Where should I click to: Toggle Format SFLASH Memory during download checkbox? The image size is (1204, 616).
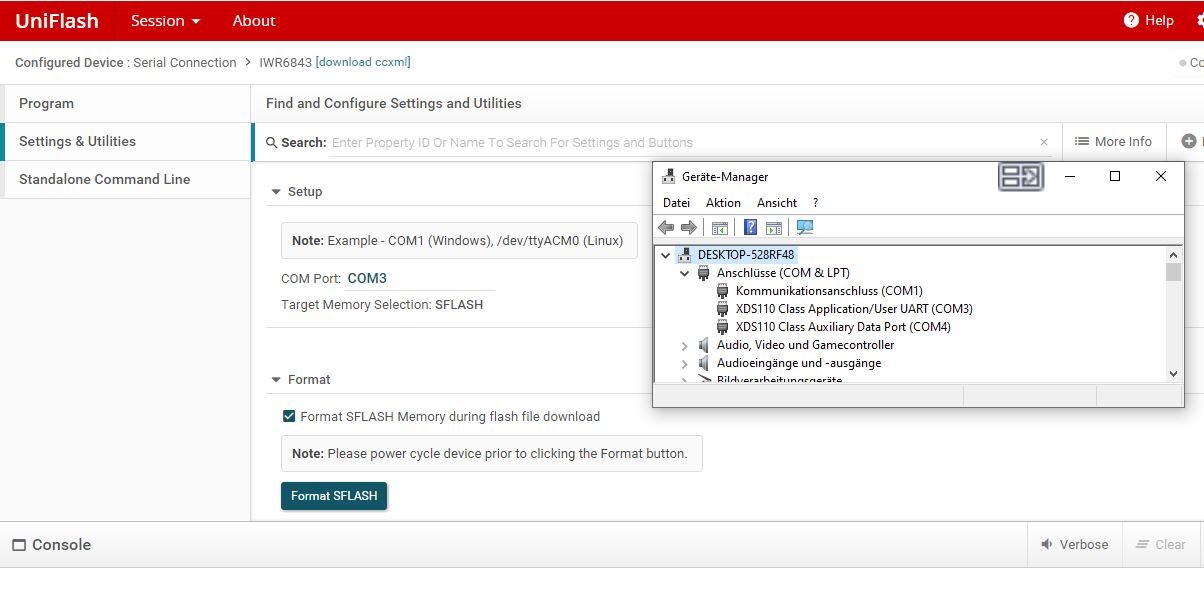tap(289, 416)
